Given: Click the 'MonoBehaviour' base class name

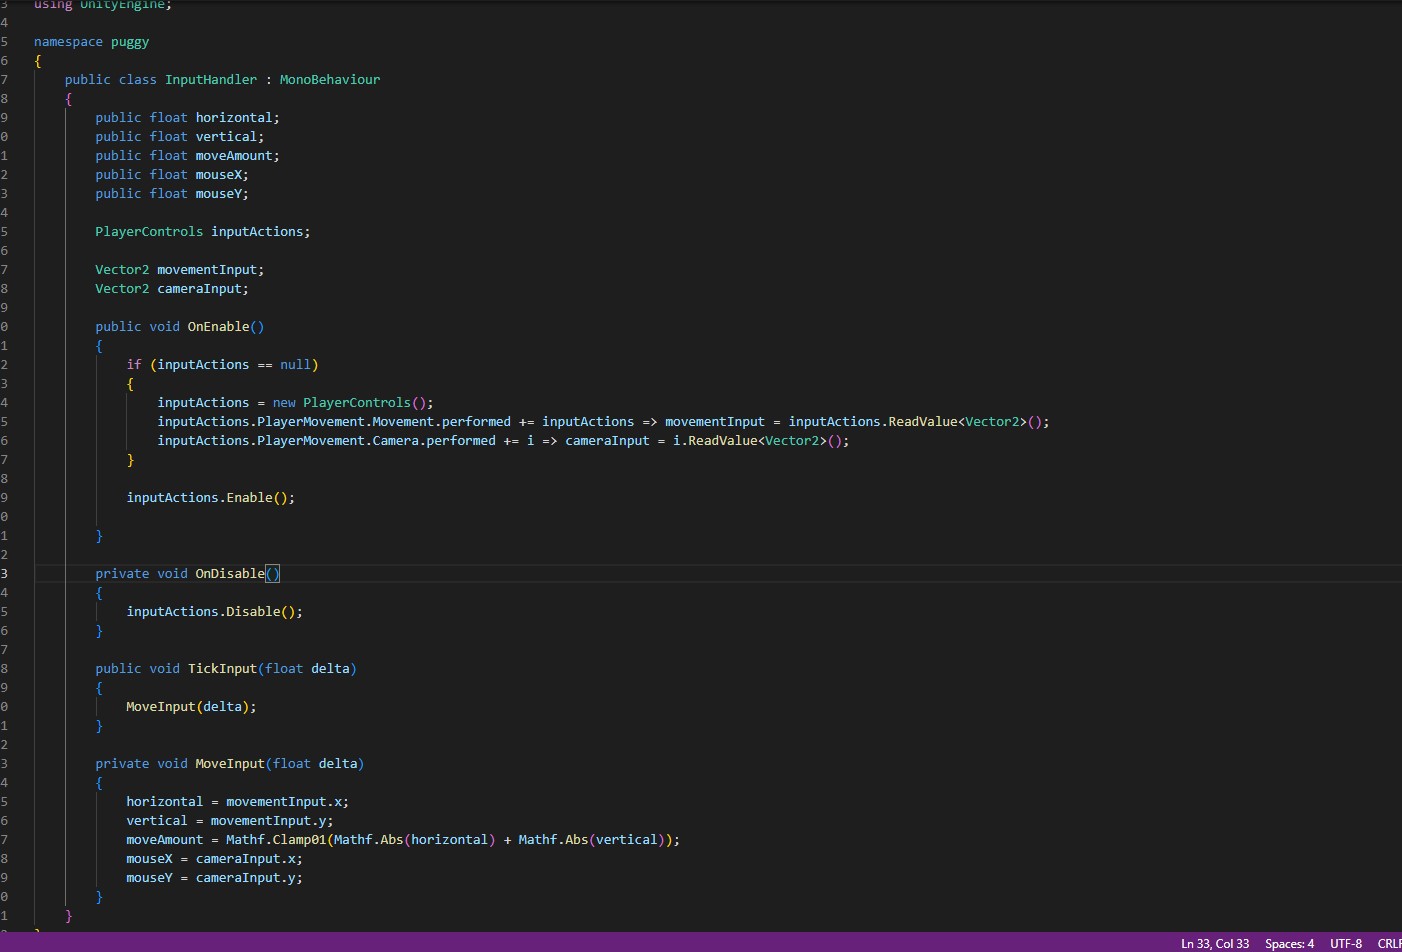Looking at the screenshot, I should tap(330, 80).
